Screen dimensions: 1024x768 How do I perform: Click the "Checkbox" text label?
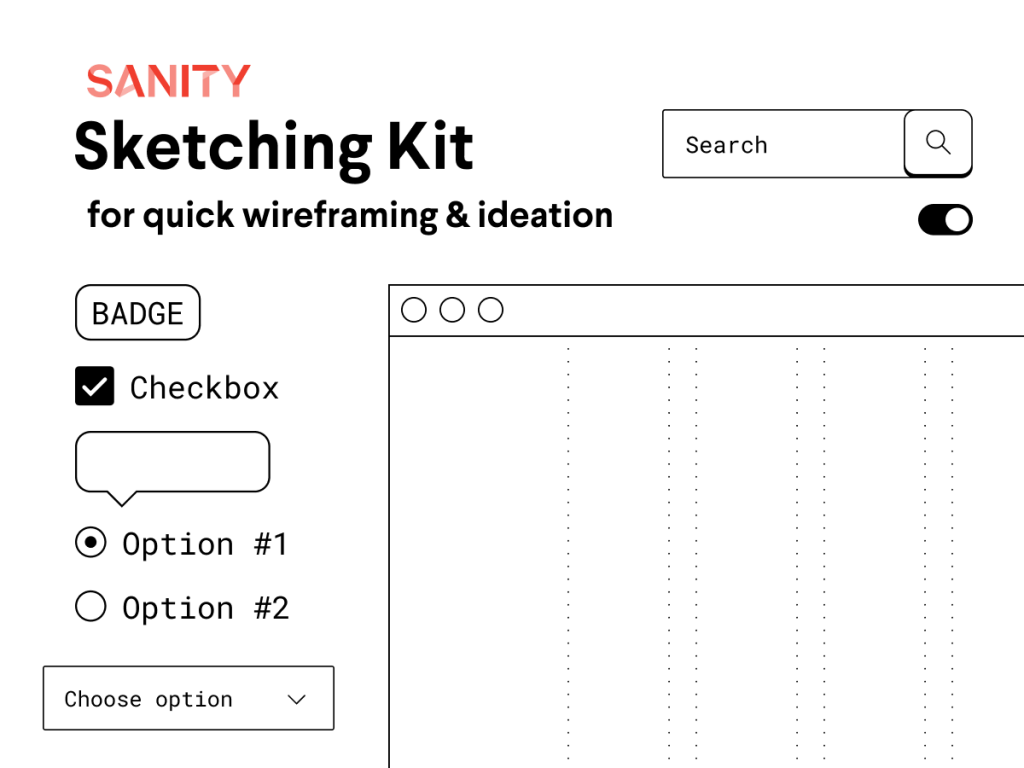(x=204, y=388)
